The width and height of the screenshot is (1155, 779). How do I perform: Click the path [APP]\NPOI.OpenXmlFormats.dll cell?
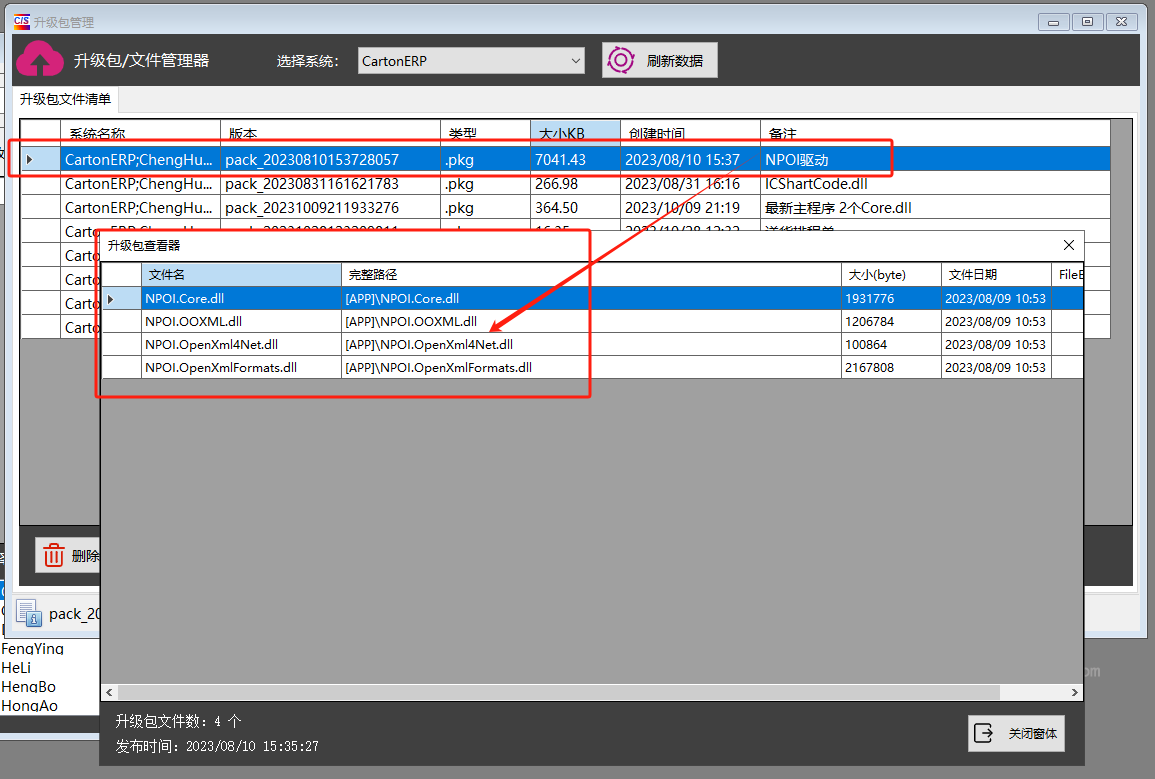tap(591, 367)
